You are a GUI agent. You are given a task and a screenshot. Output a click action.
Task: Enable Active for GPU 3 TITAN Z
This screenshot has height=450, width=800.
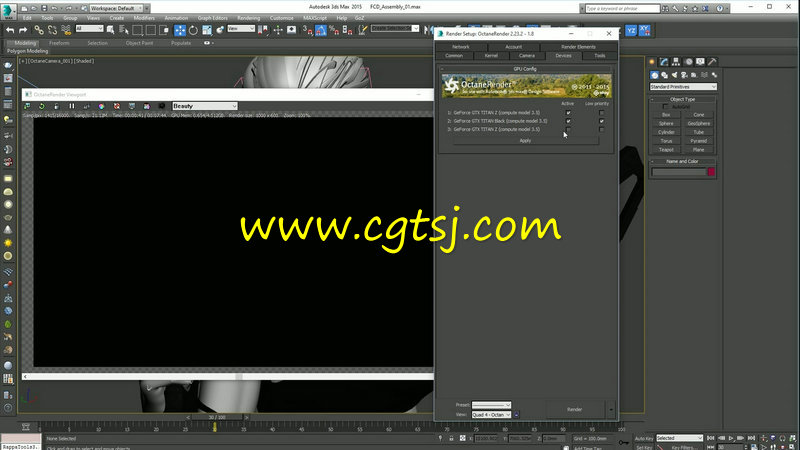[568, 130]
